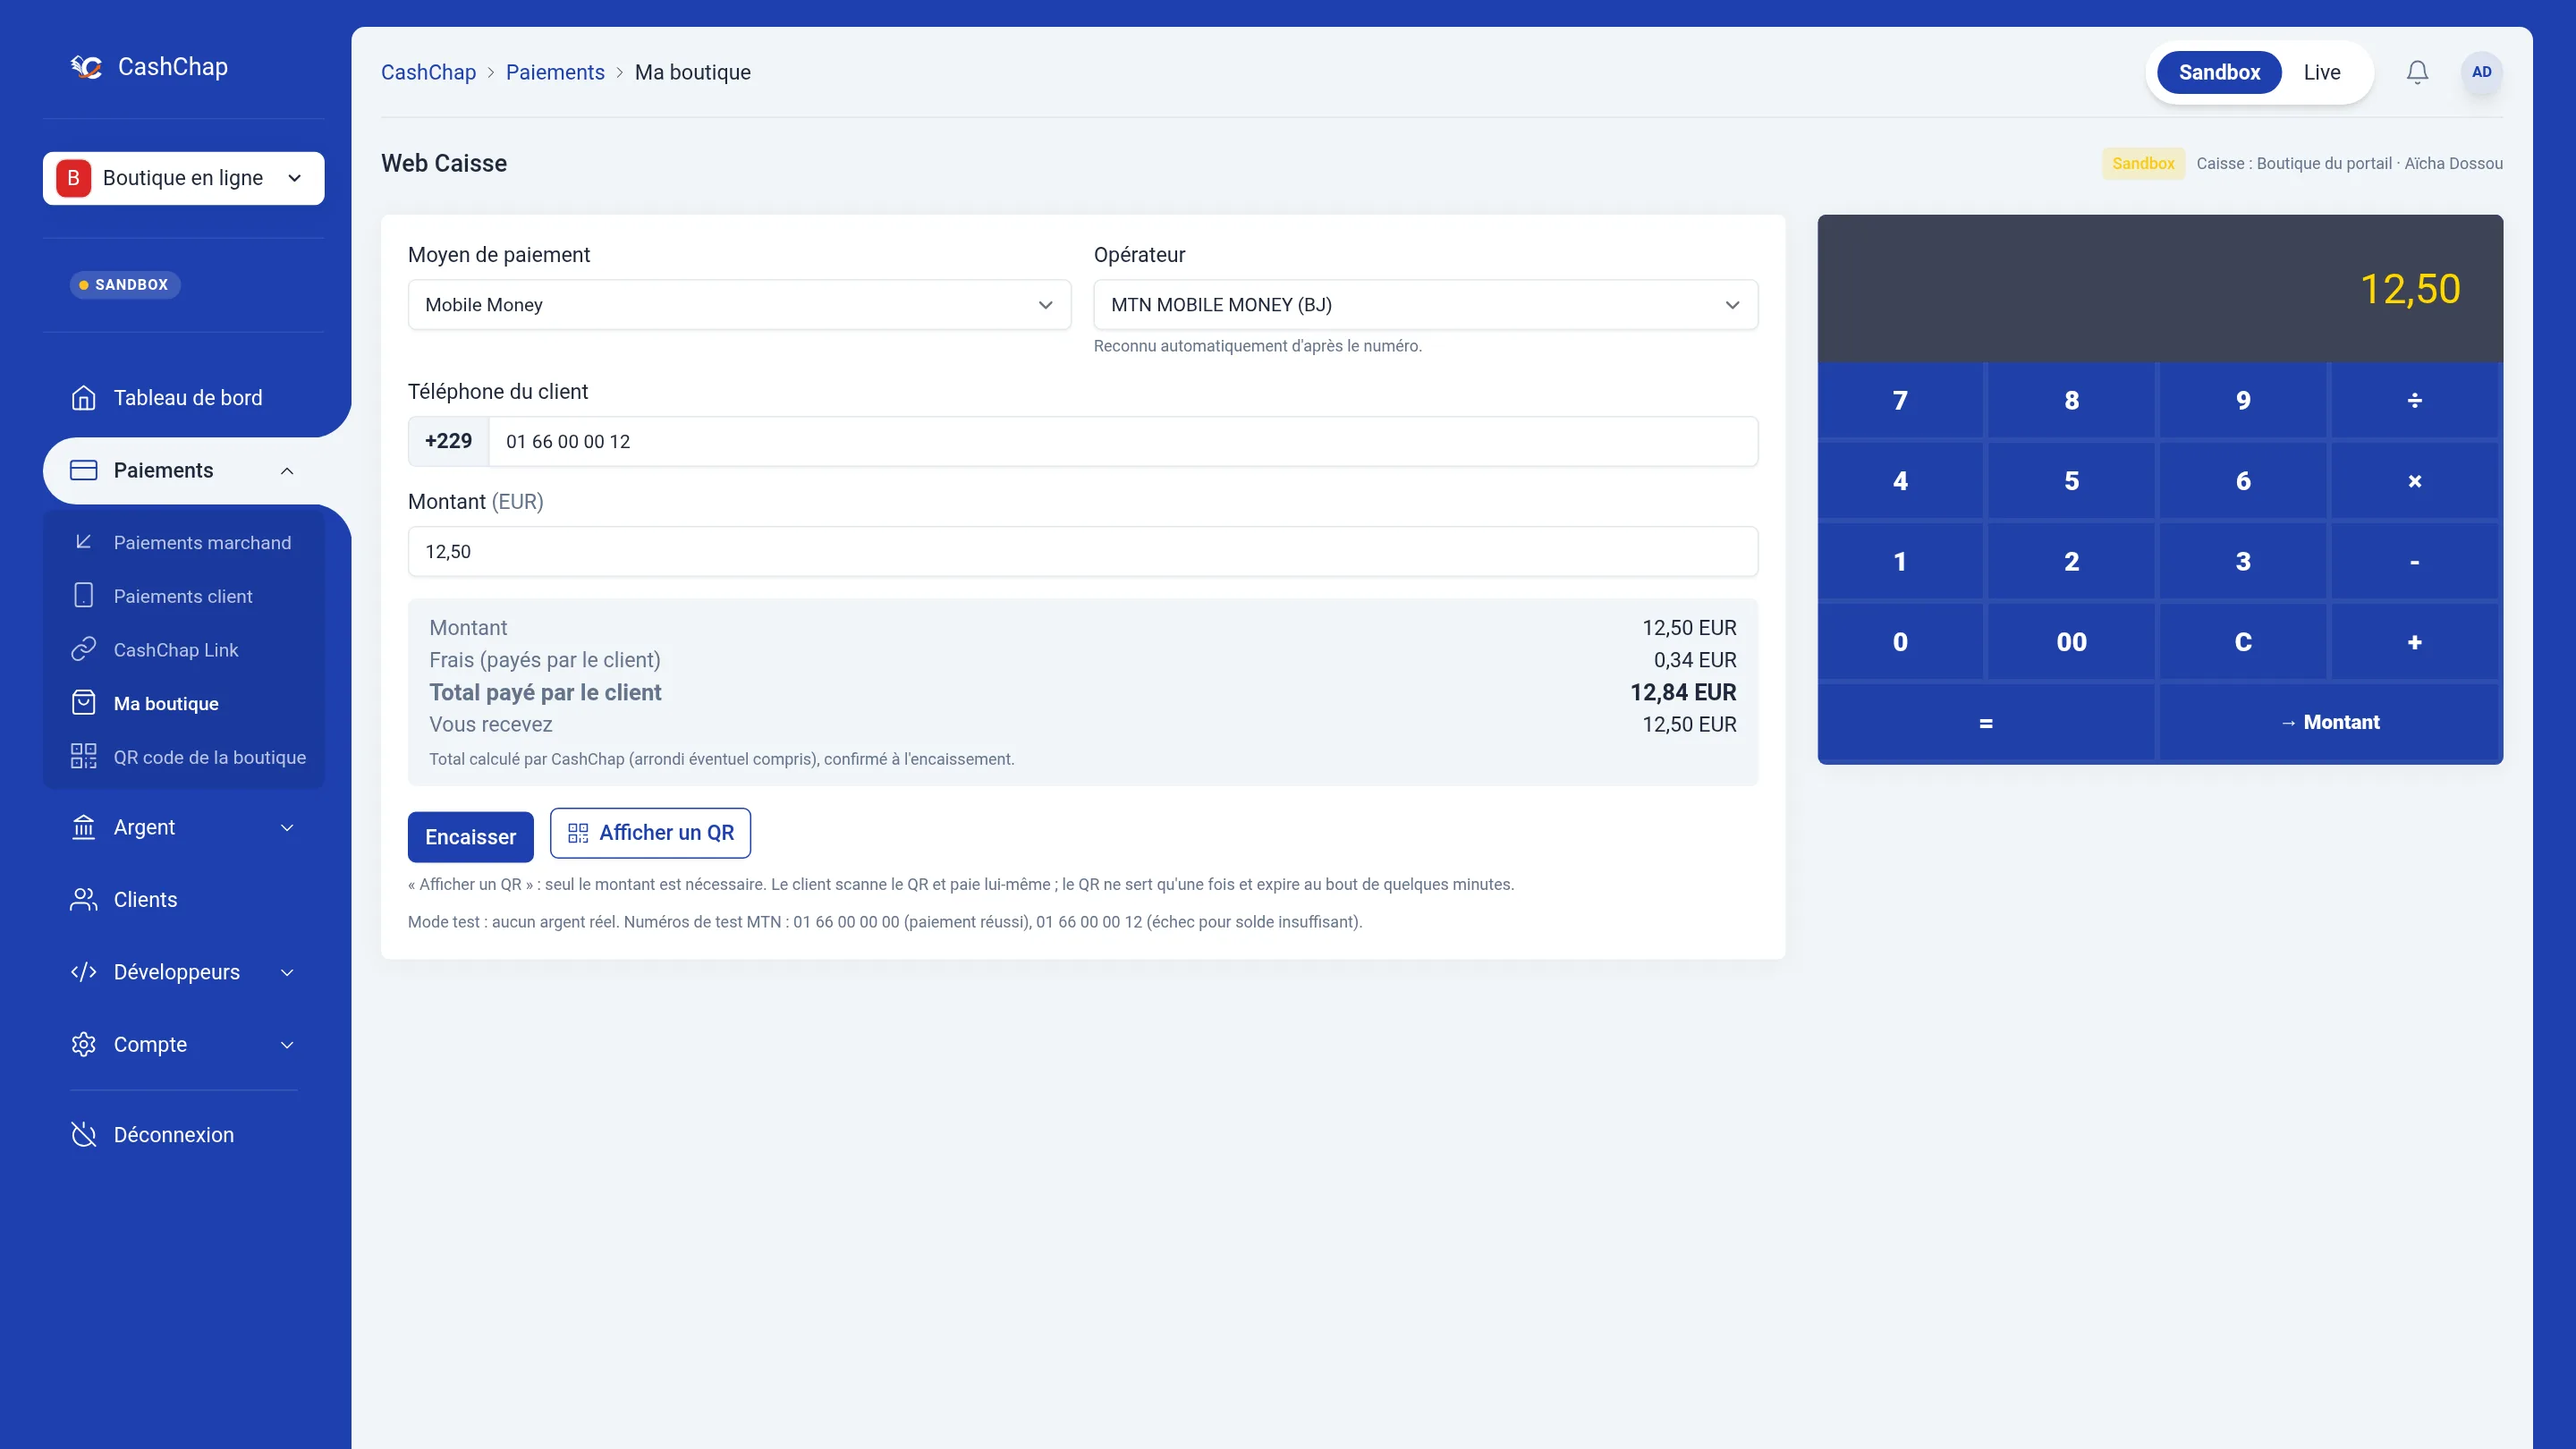Click the CashChap breadcrumb link
The height and width of the screenshot is (1449, 2576).
[x=428, y=72]
